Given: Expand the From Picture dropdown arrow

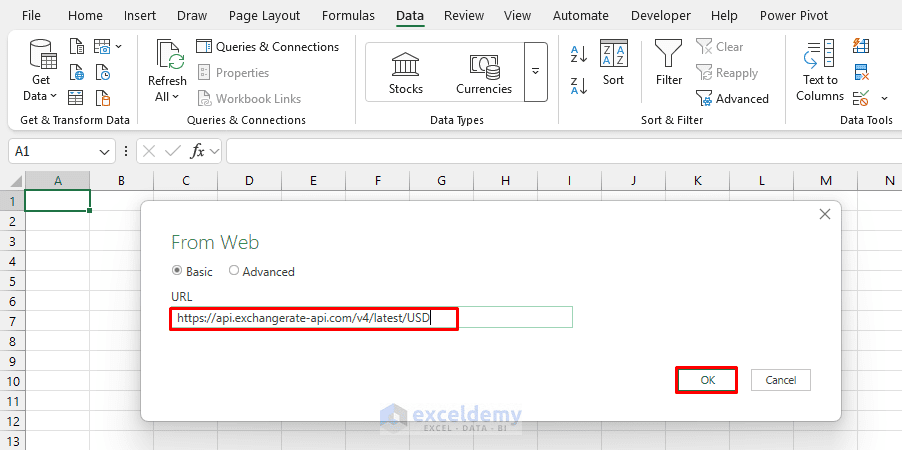Looking at the screenshot, I should pos(119,46).
